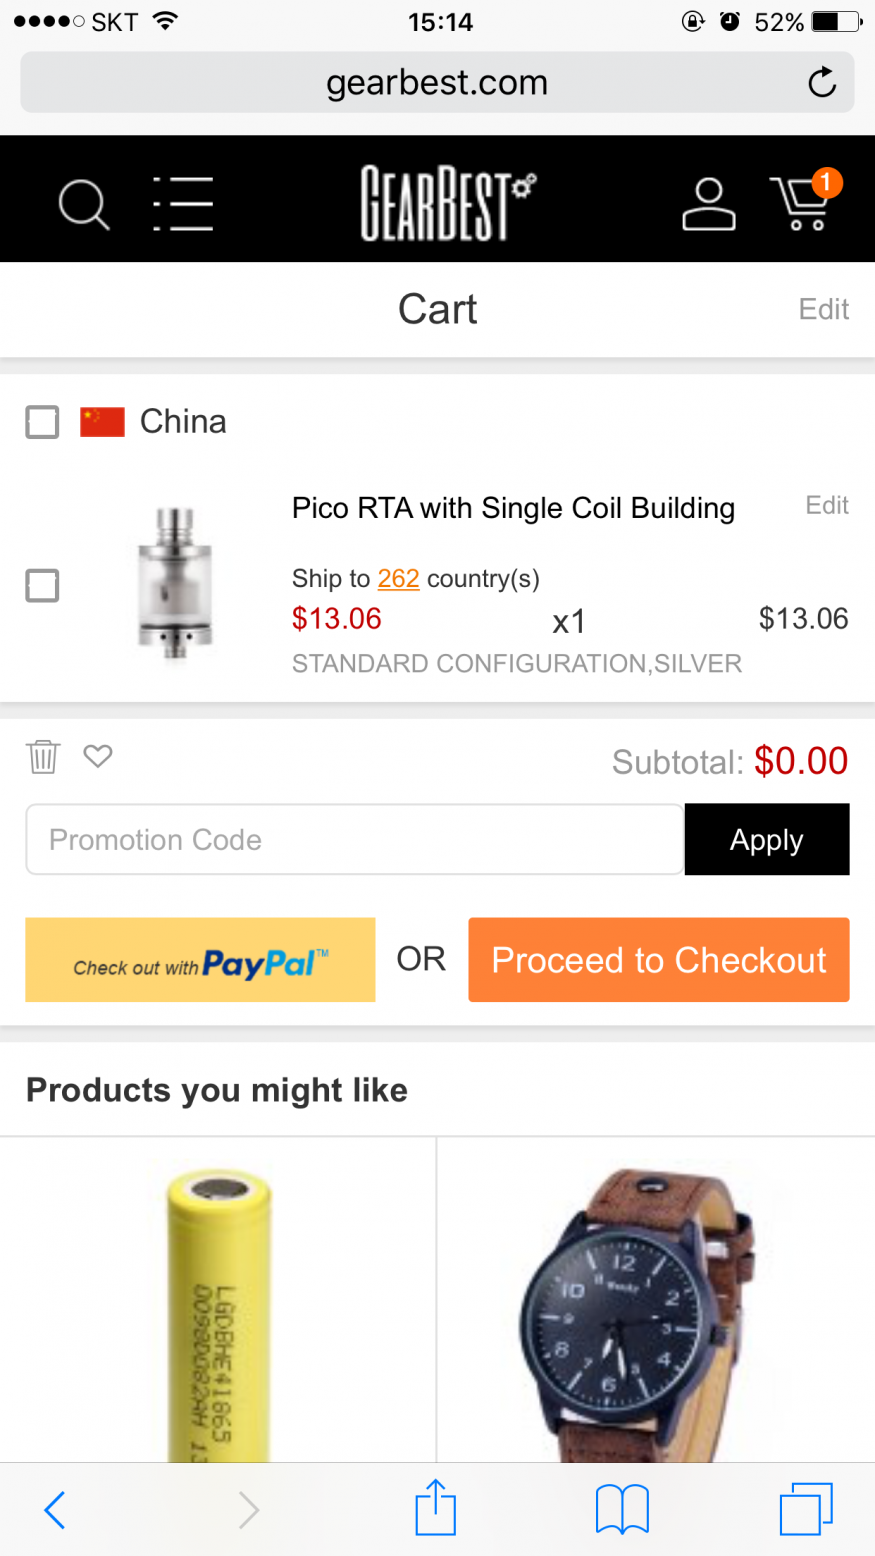Check out with PayPal
The height and width of the screenshot is (1556, 875).
(200, 960)
